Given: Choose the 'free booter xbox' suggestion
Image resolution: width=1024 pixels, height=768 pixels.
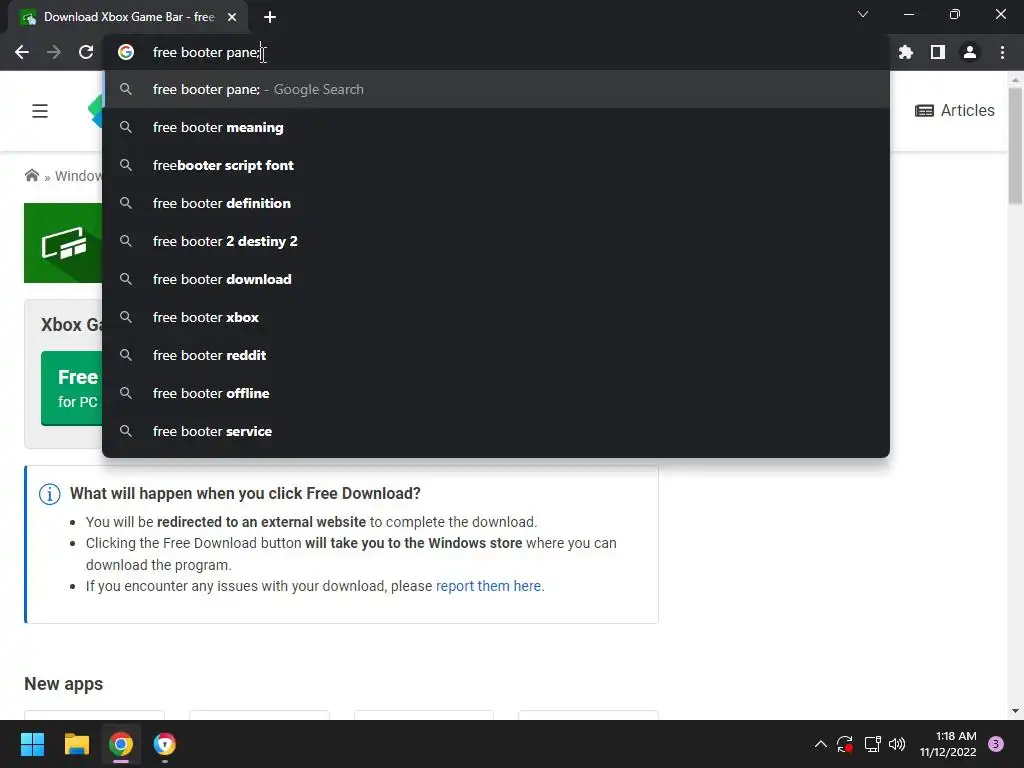Looking at the screenshot, I should coord(496,317).
